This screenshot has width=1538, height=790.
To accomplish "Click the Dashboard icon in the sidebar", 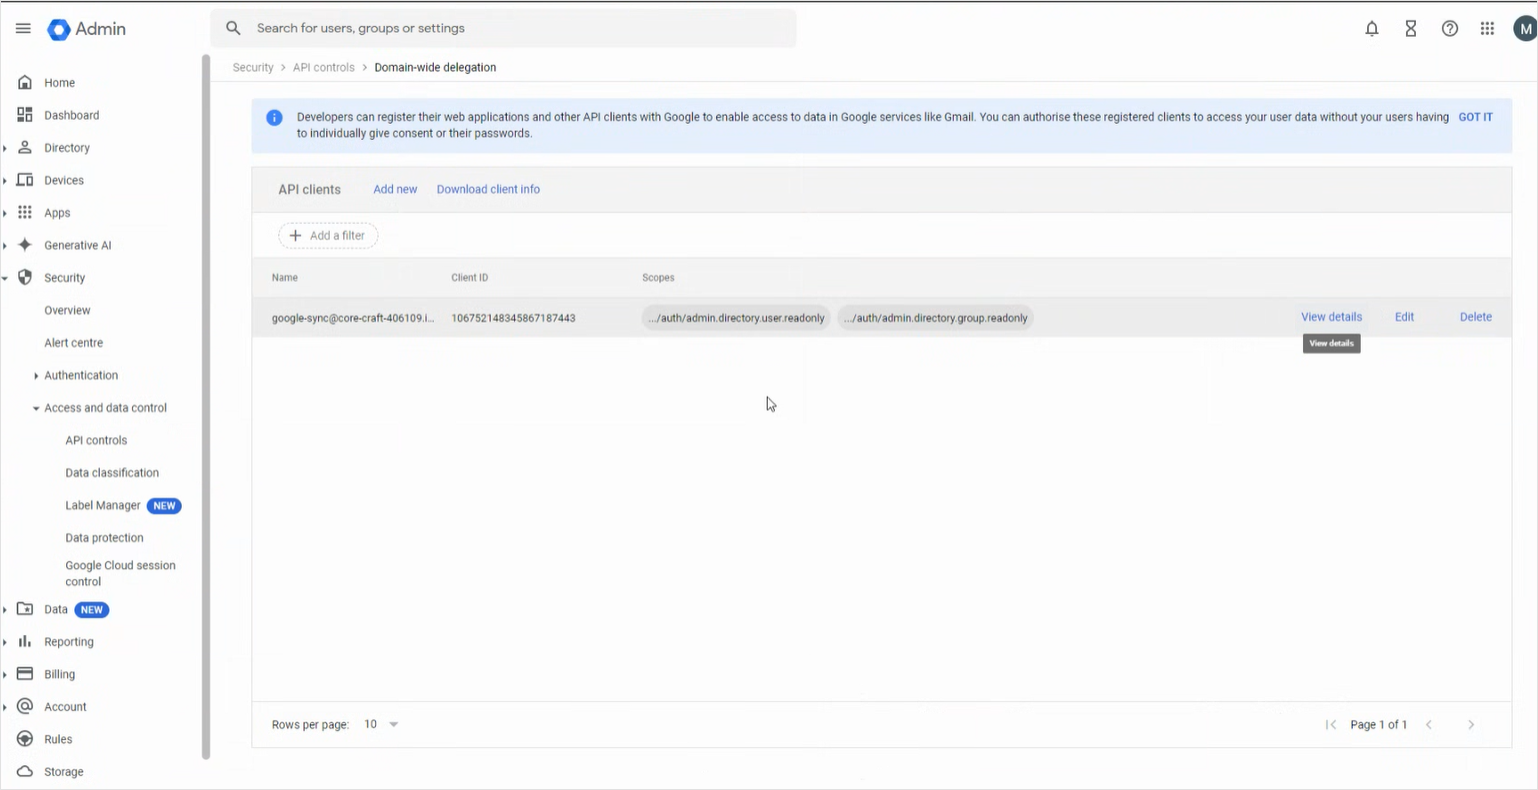I will (25, 115).
